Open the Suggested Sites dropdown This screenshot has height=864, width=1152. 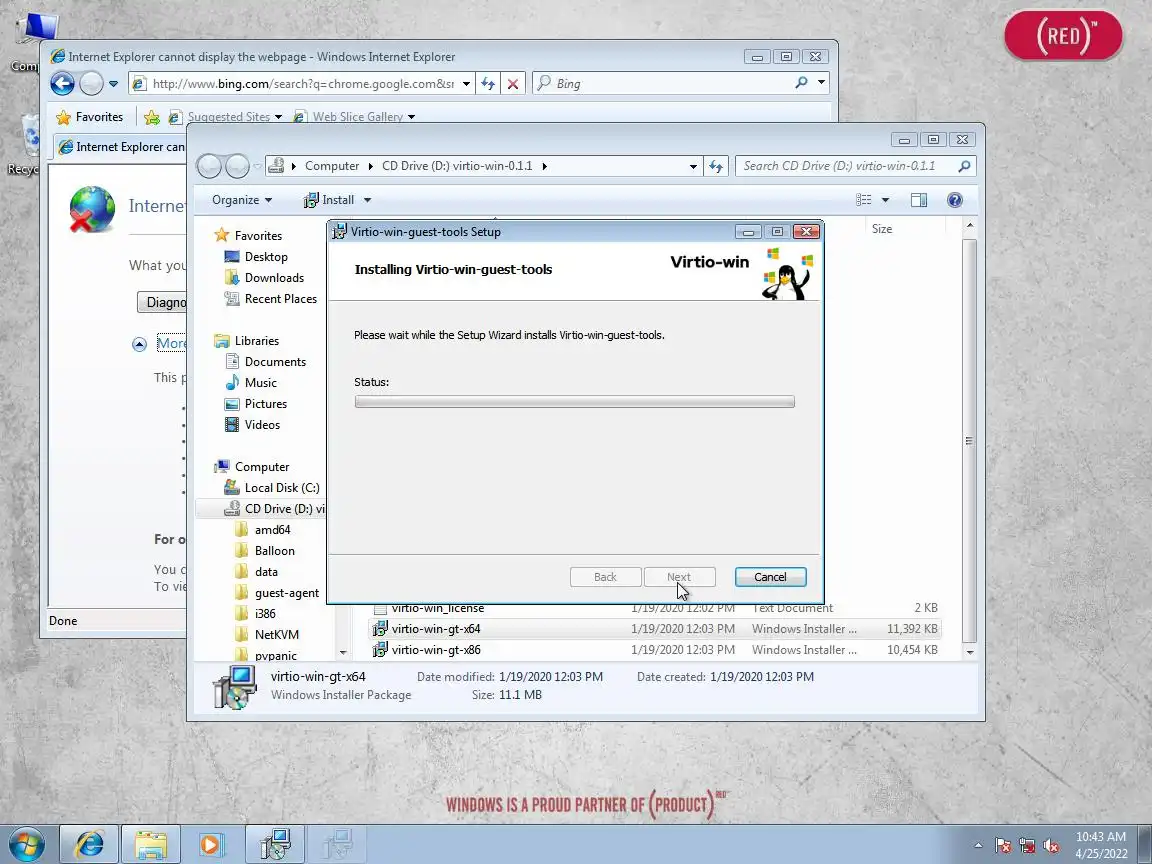coord(278,117)
